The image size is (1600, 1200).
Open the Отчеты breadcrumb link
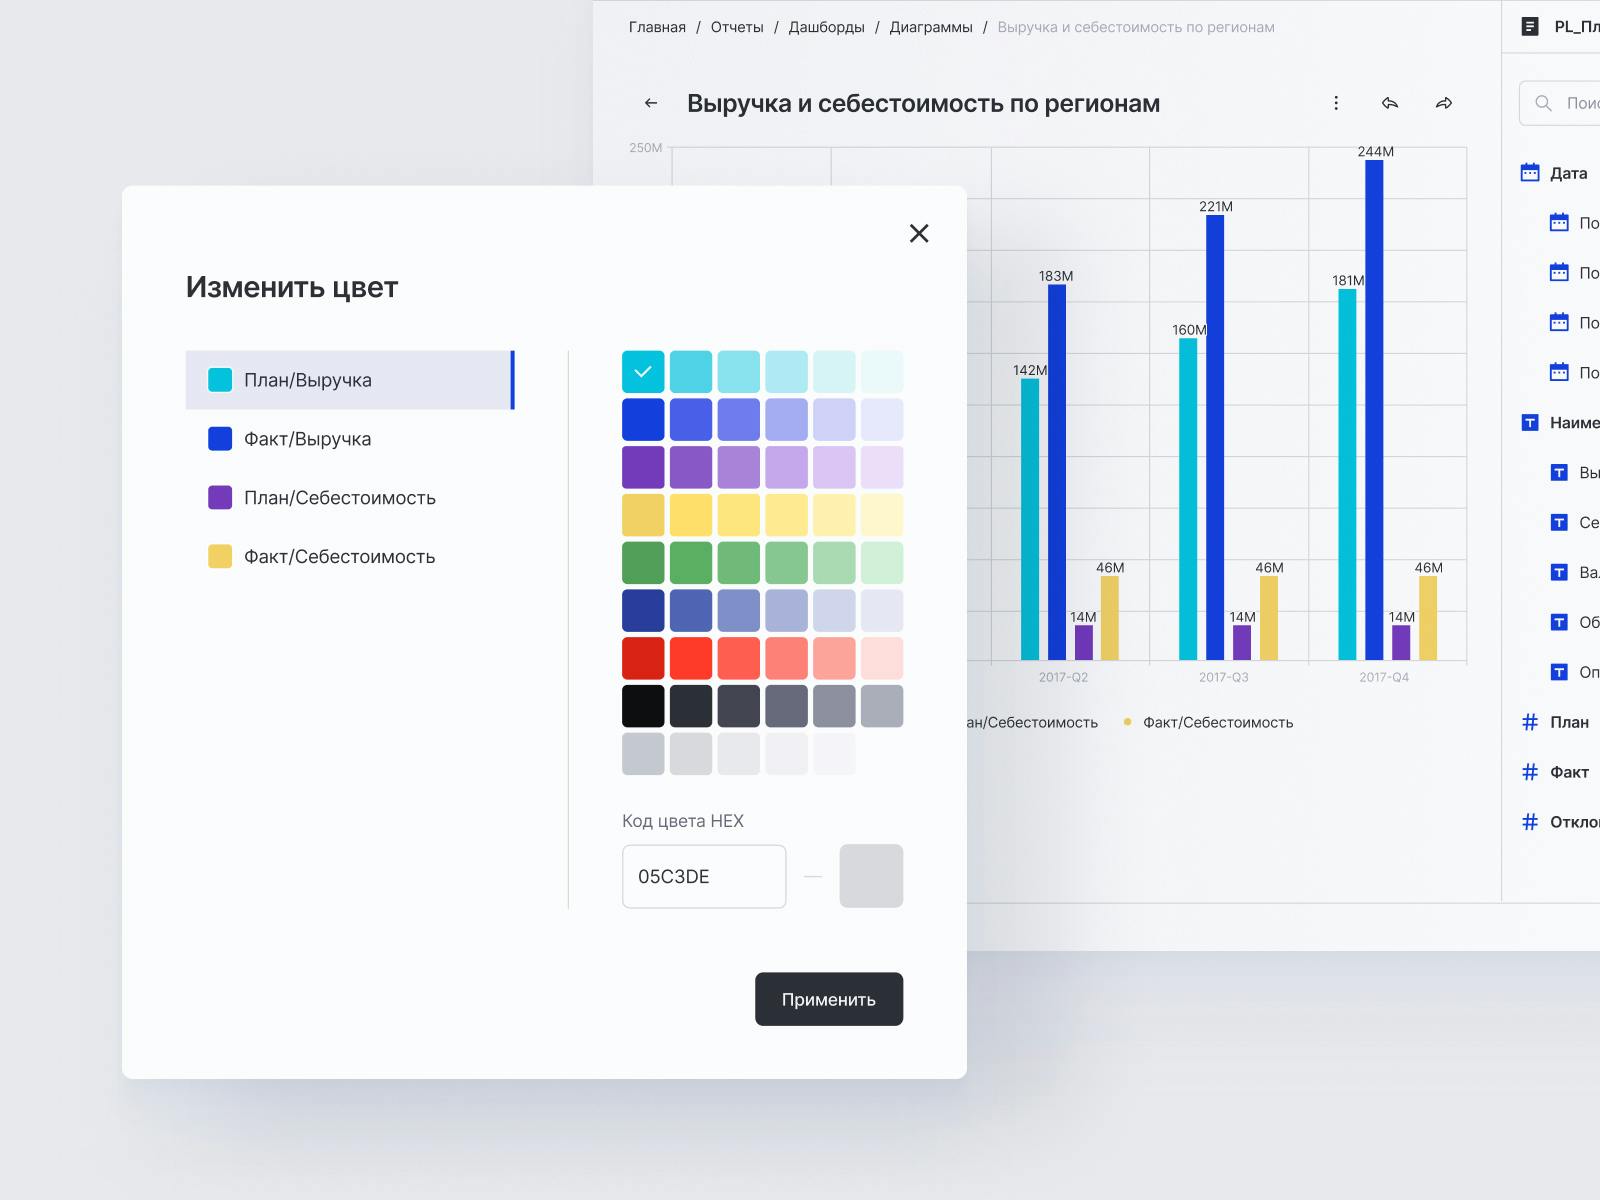click(737, 27)
